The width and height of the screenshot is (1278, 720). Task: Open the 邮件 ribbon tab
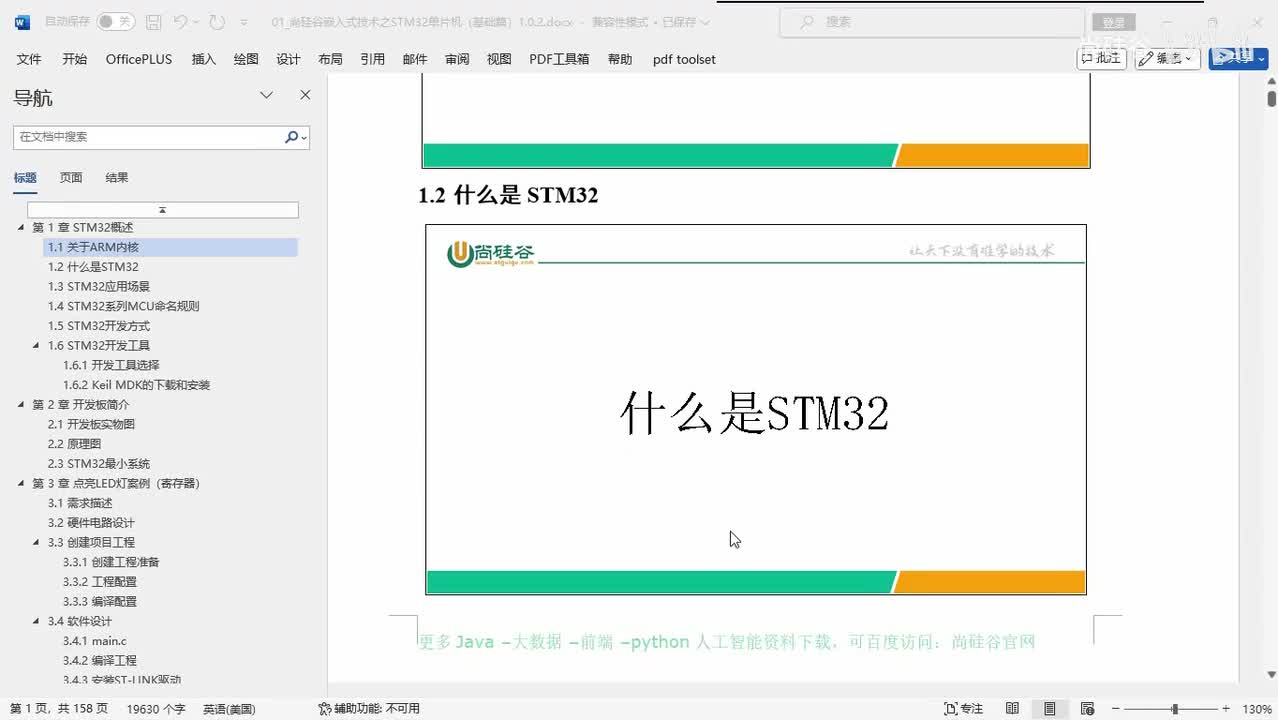(415, 59)
